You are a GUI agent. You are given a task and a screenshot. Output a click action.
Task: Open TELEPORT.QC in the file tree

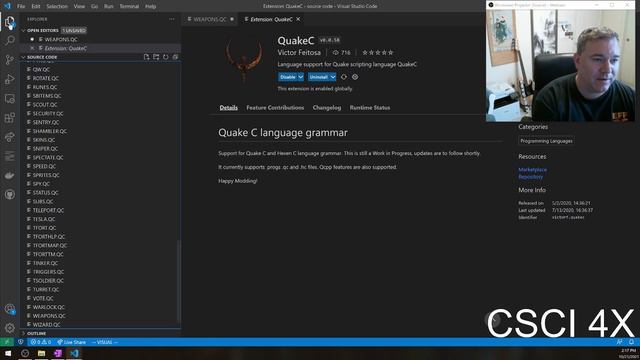48,210
